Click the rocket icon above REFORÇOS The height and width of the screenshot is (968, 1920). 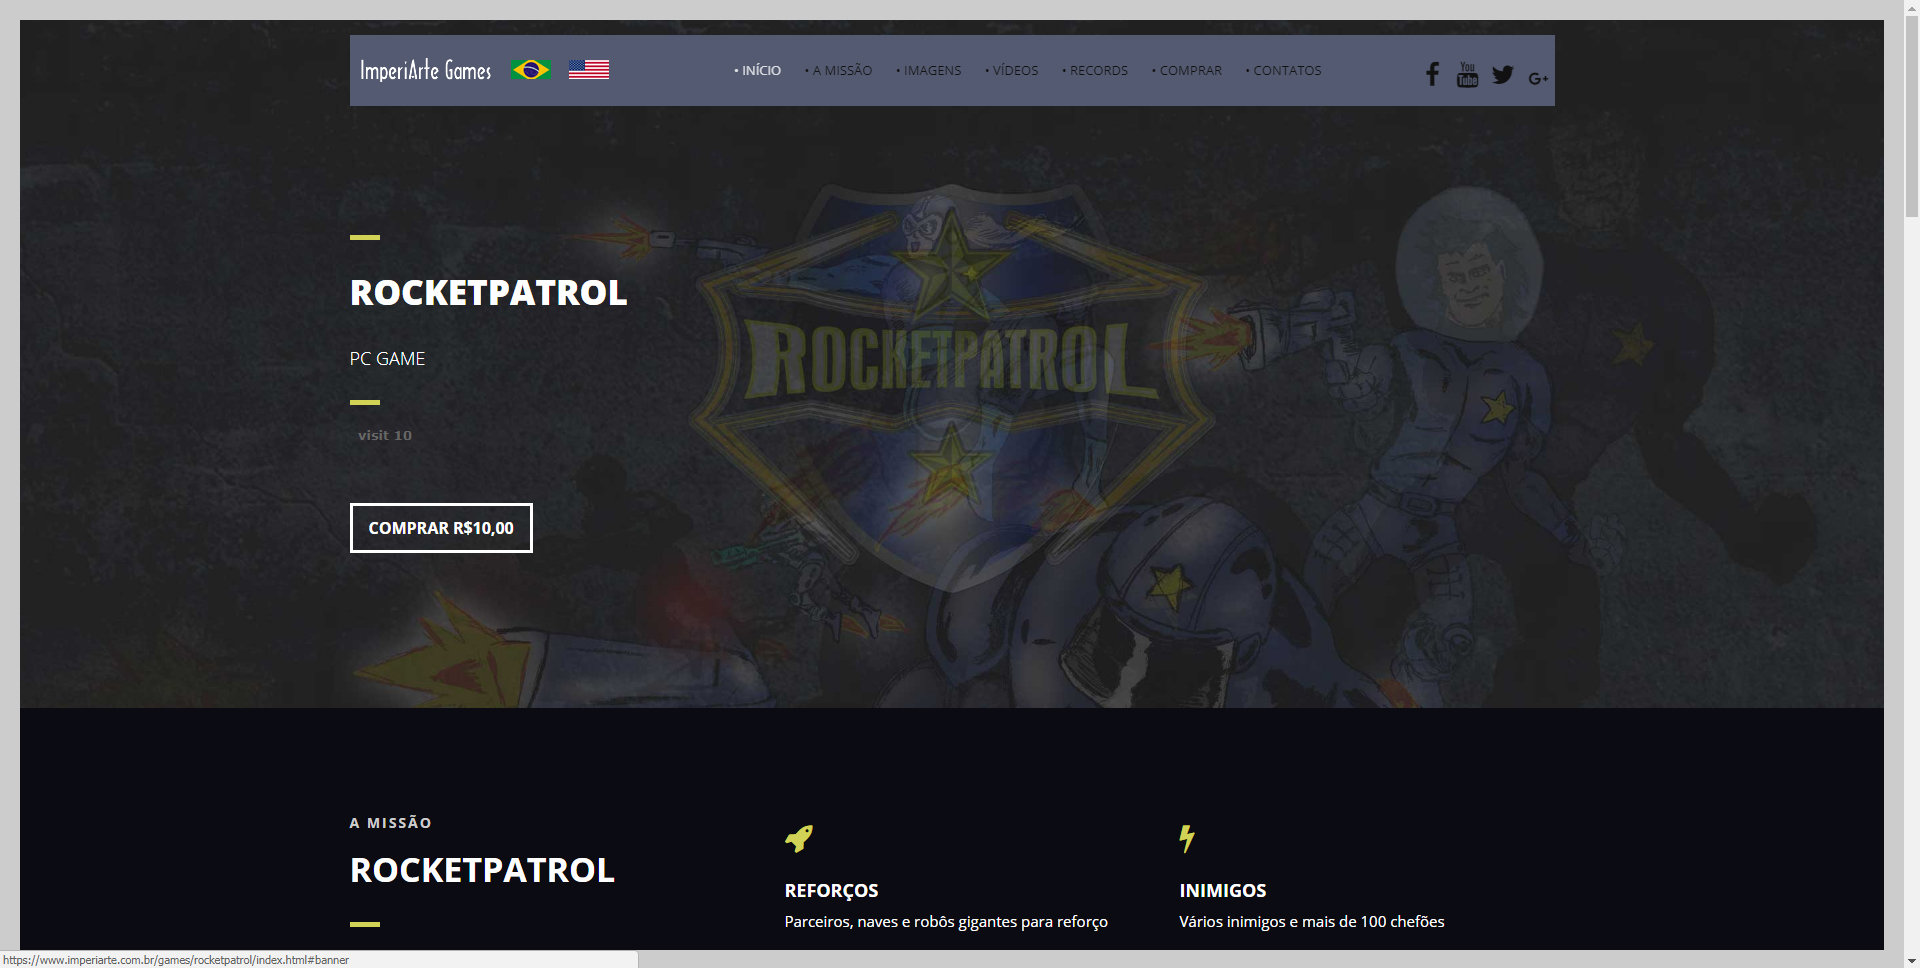pyautogui.click(x=799, y=838)
